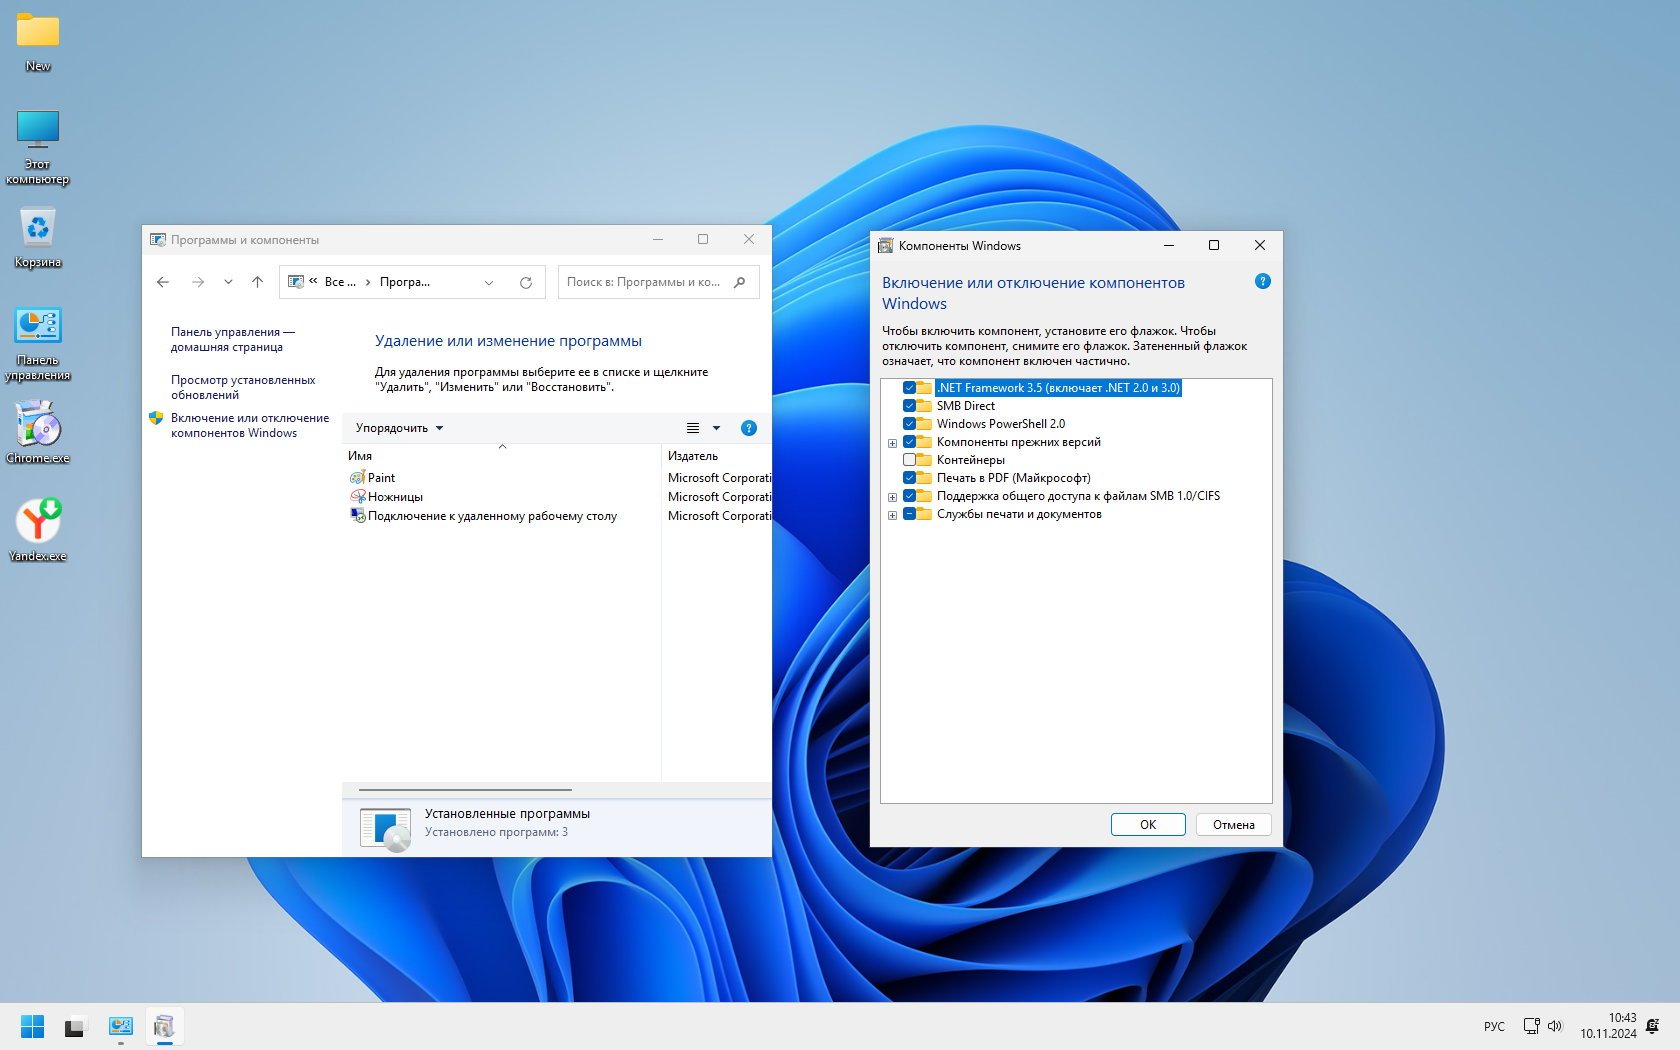The image size is (1680, 1050).
Task: Open the Start menu on taskbar
Action: coord(32,1027)
